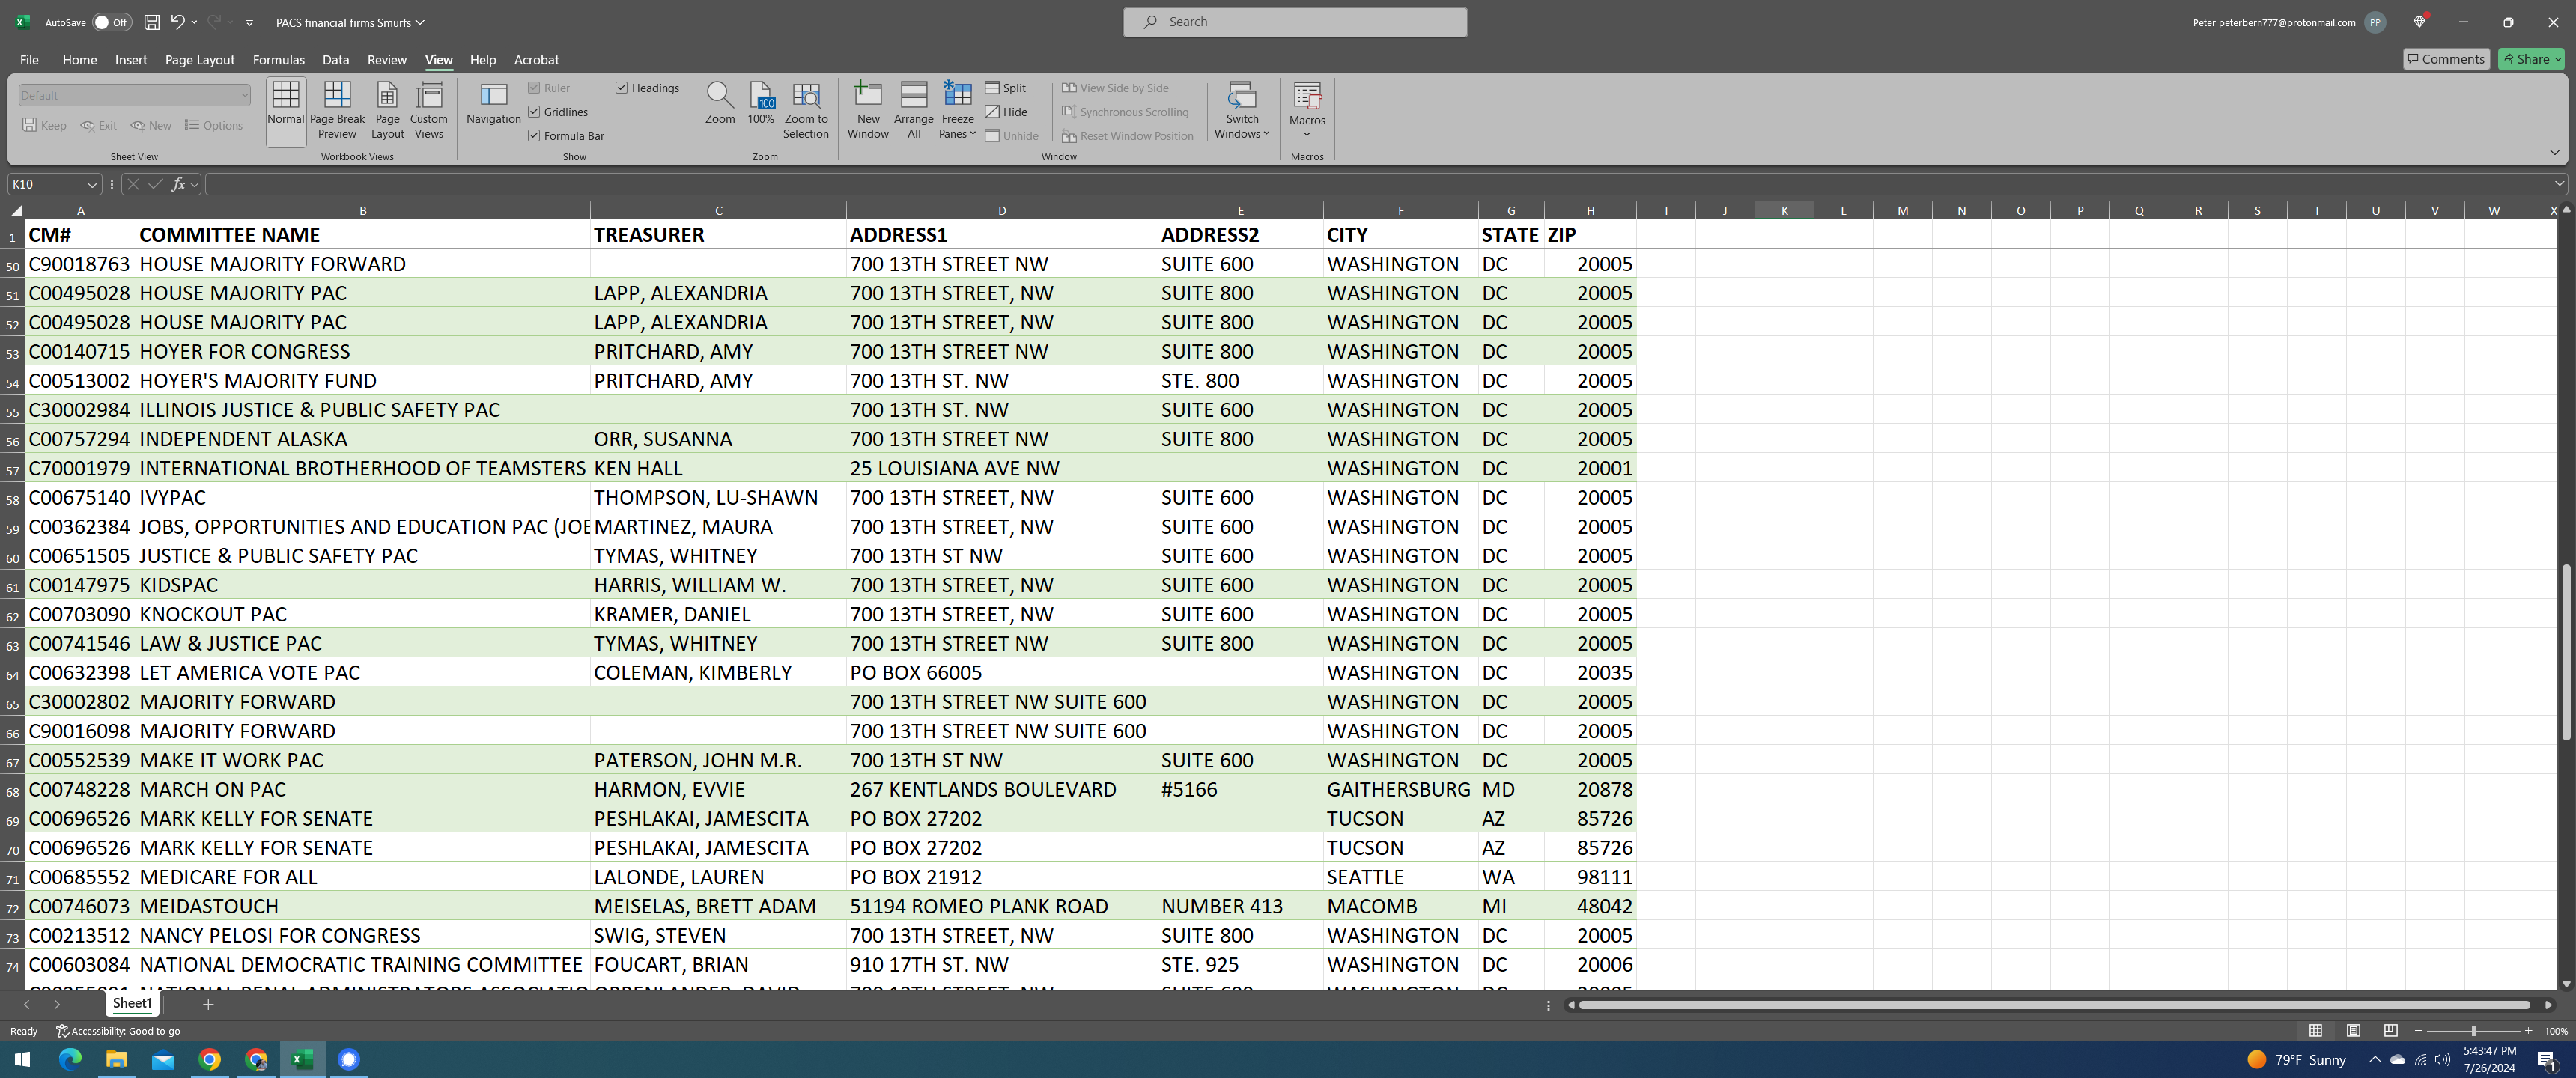The height and width of the screenshot is (1078, 2576).
Task: Click the Comments button
Action: (x=2446, y=59)
